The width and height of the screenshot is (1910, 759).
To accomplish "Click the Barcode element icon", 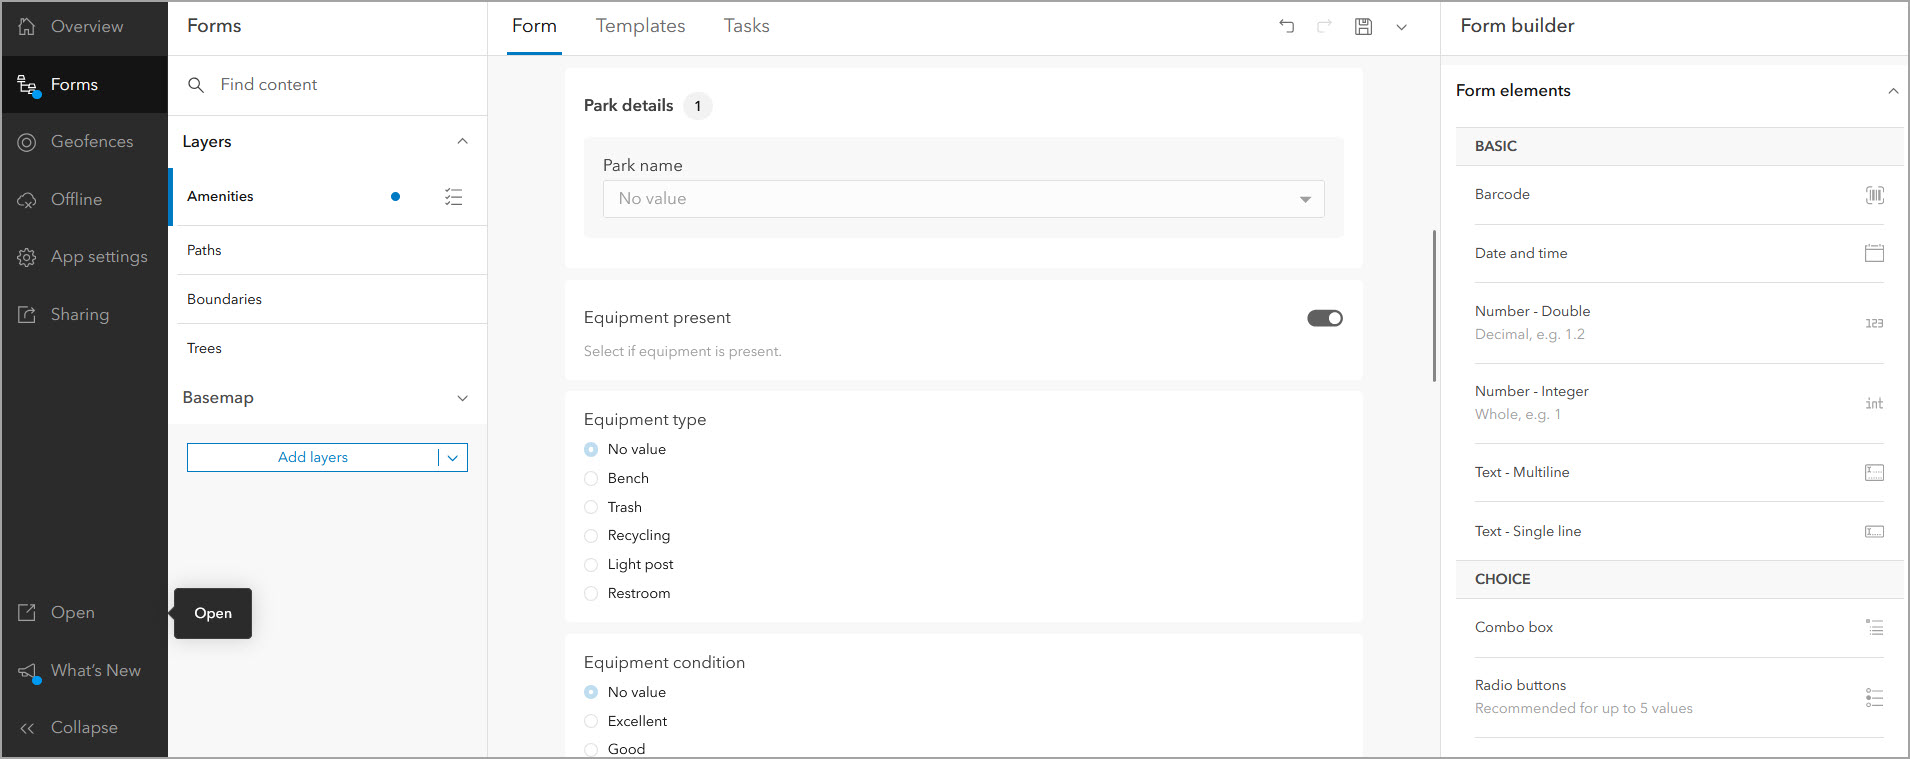I will point(1874,195).
